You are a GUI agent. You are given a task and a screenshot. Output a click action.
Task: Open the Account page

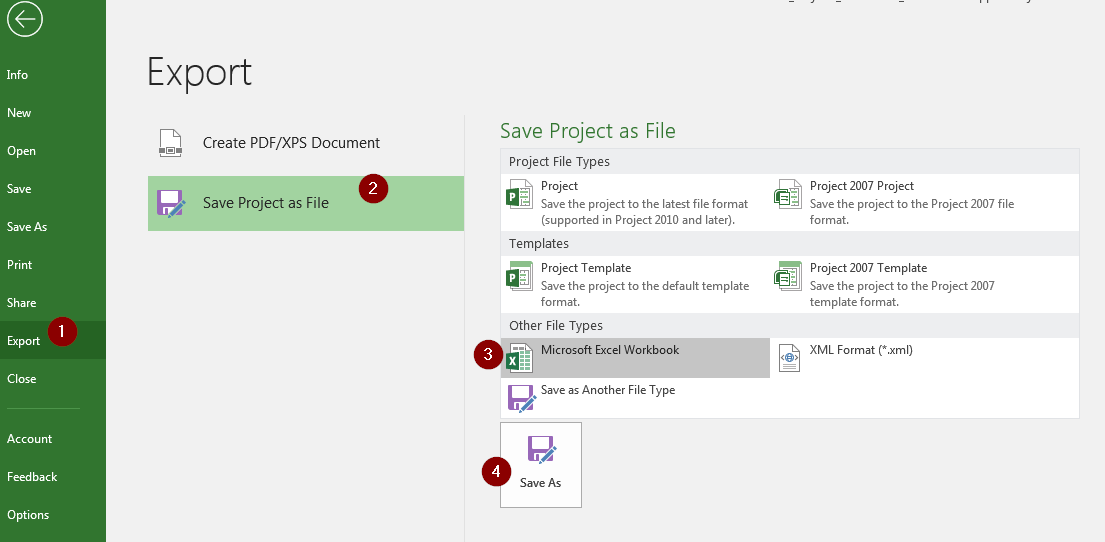pyautogui.click(x=53, y=438)
